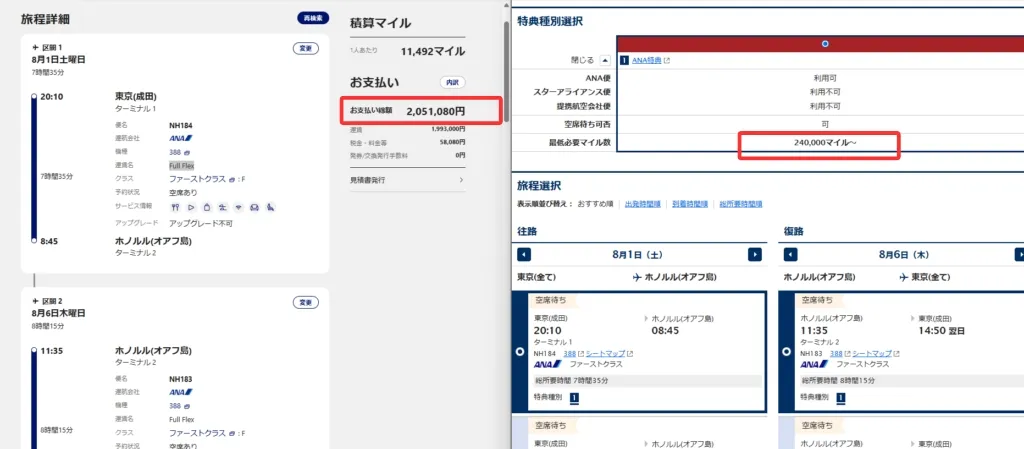Click the 11,492マイル accrued miles value
The image size is (1024, 449).
(433, 51)
